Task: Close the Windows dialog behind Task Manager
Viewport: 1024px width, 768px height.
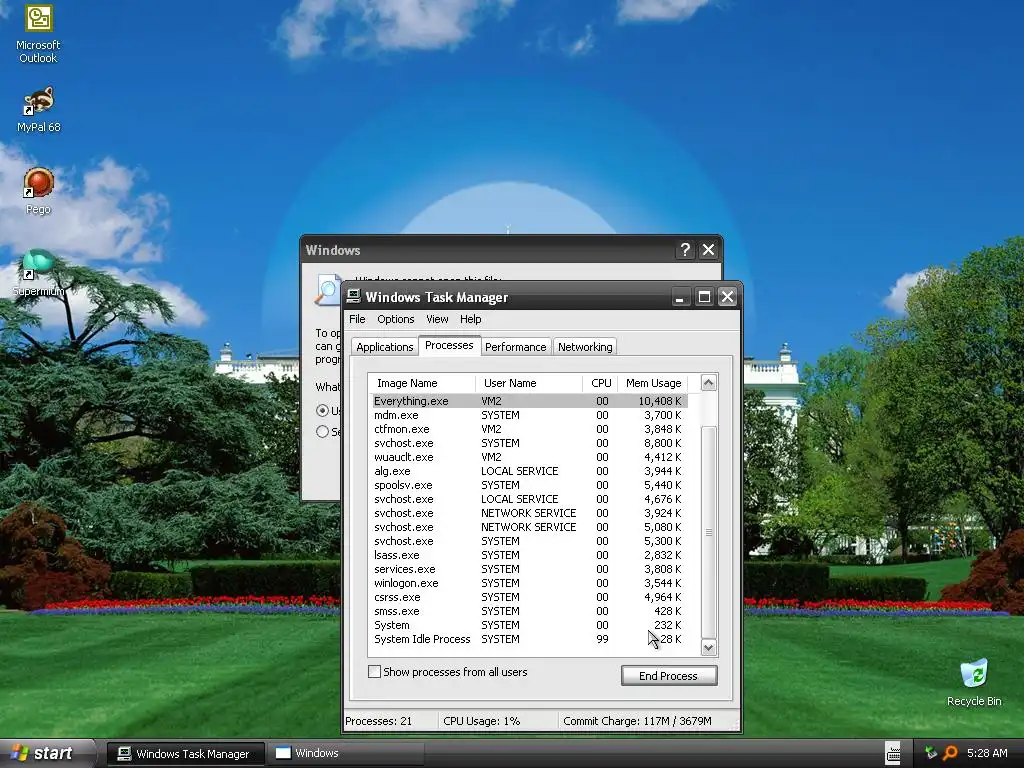Action: [709, 249]
